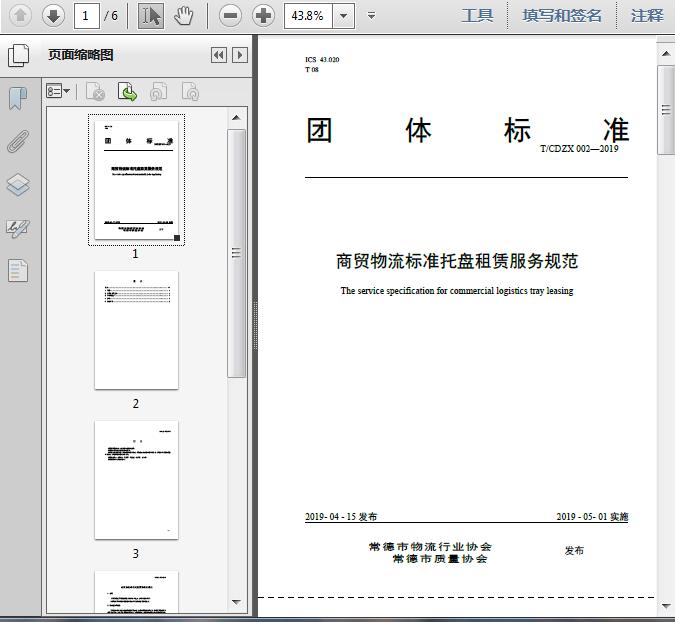The image size is (675, 622).
Task: Click the 页面缩略图 panel title
Action: [81, 55]
